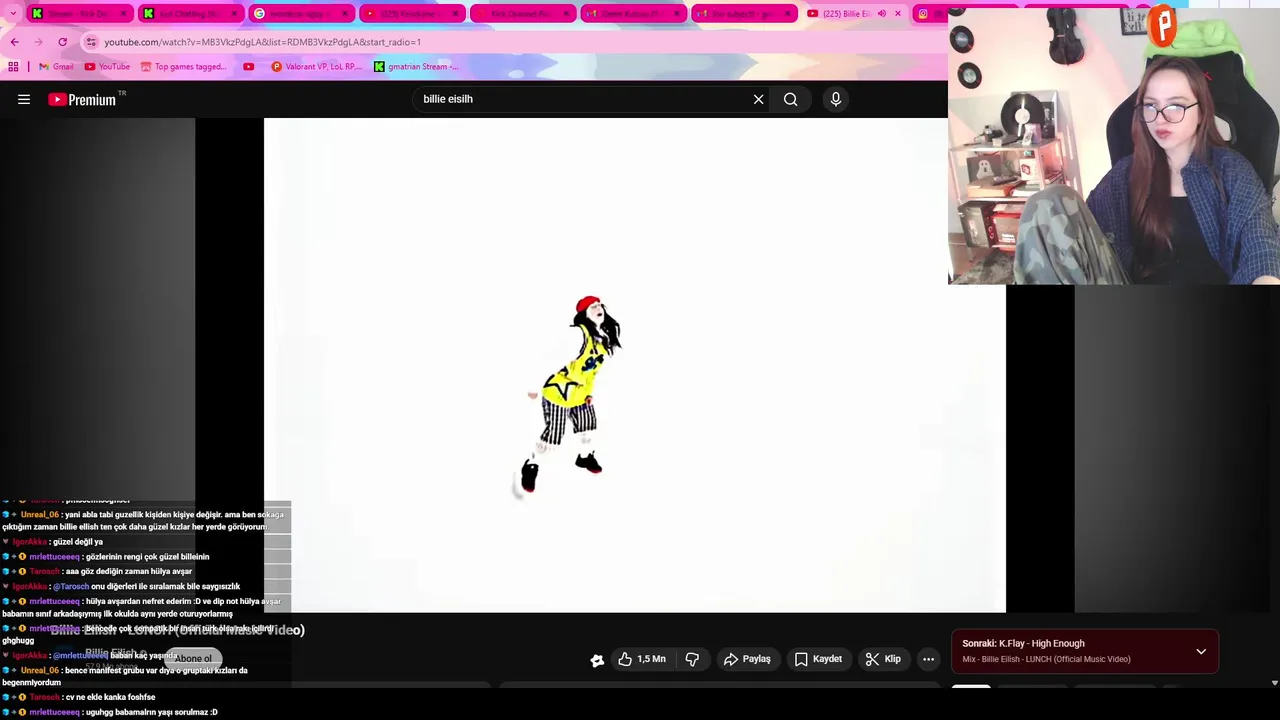Like the video (1,5 Mn)
The image size is (1280, 720).
642,659
